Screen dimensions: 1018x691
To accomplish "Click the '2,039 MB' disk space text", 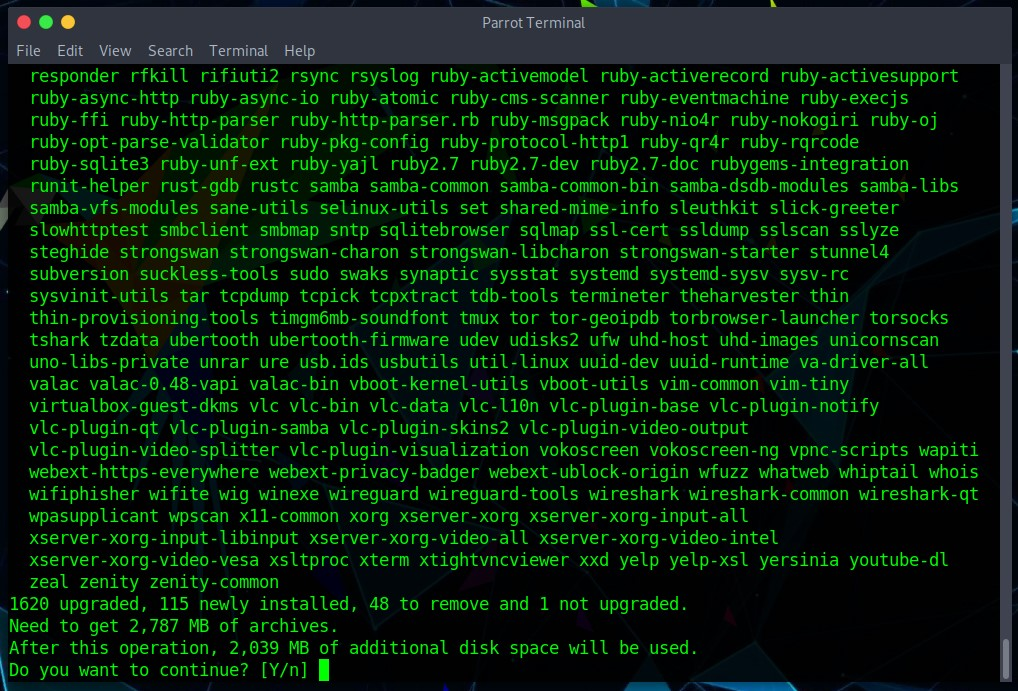I will 269,648.
